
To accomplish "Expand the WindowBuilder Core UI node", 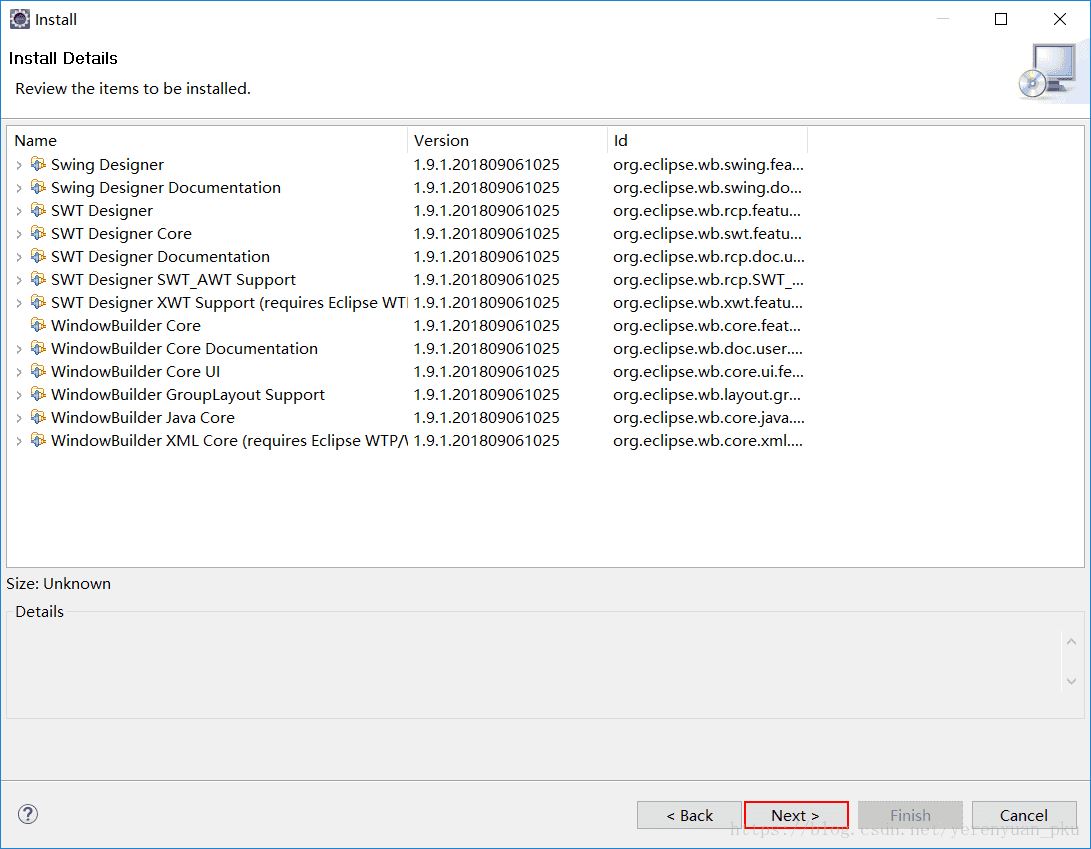I will (x=19, y=372).
